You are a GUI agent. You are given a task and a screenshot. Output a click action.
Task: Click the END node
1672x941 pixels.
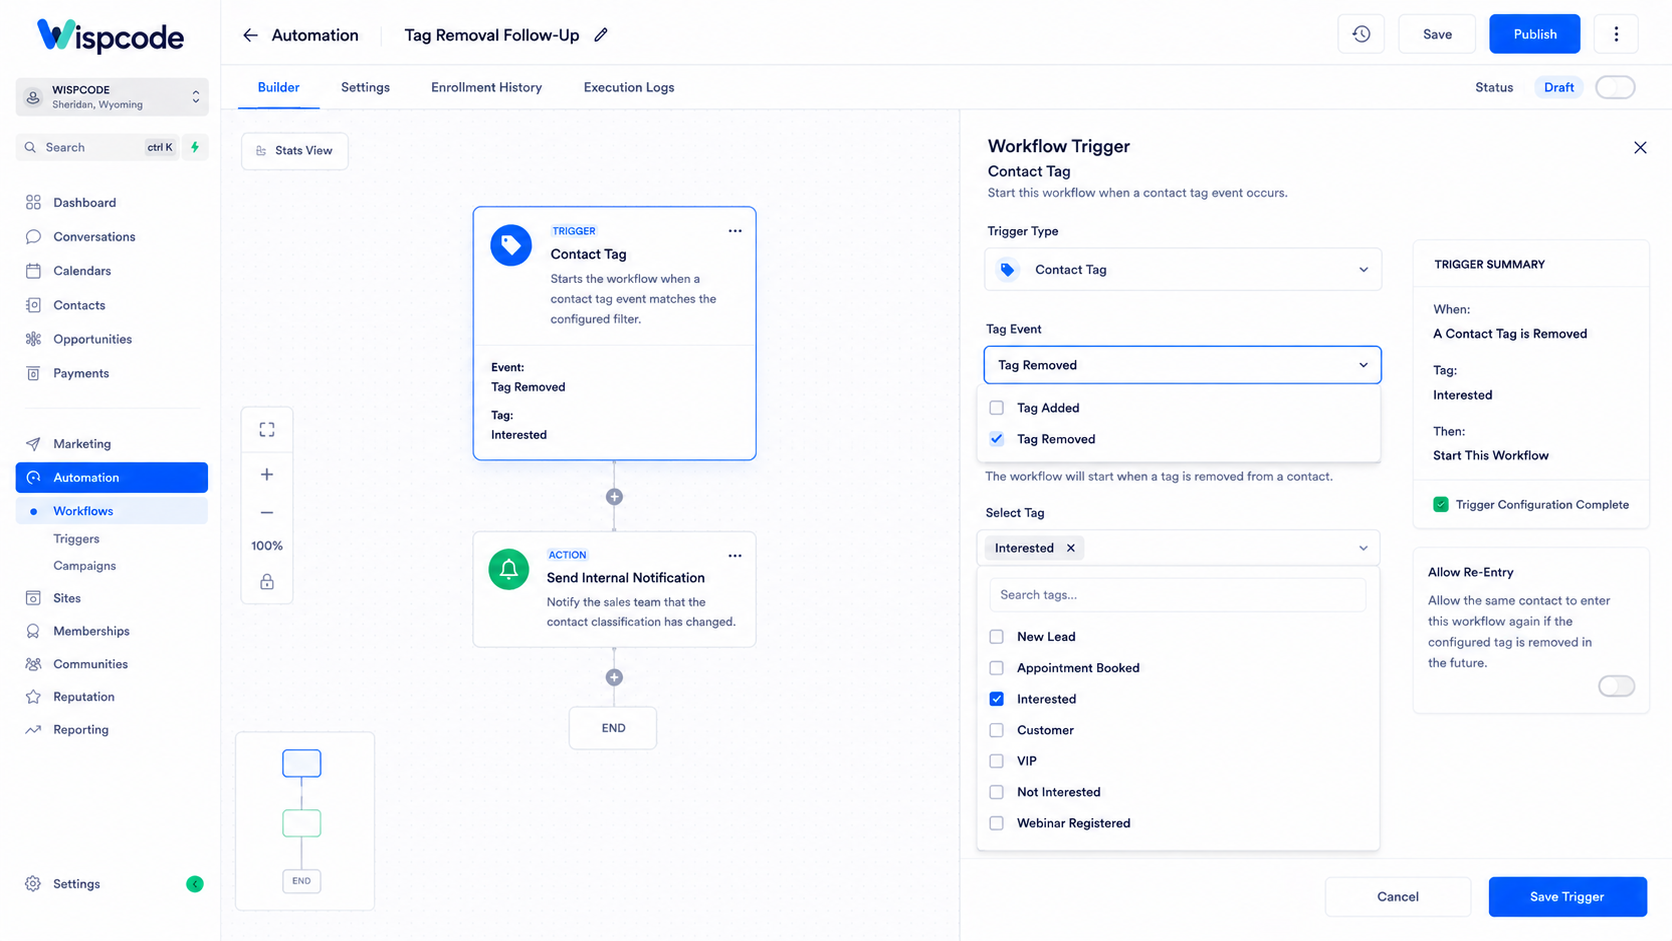pos(613,728)
